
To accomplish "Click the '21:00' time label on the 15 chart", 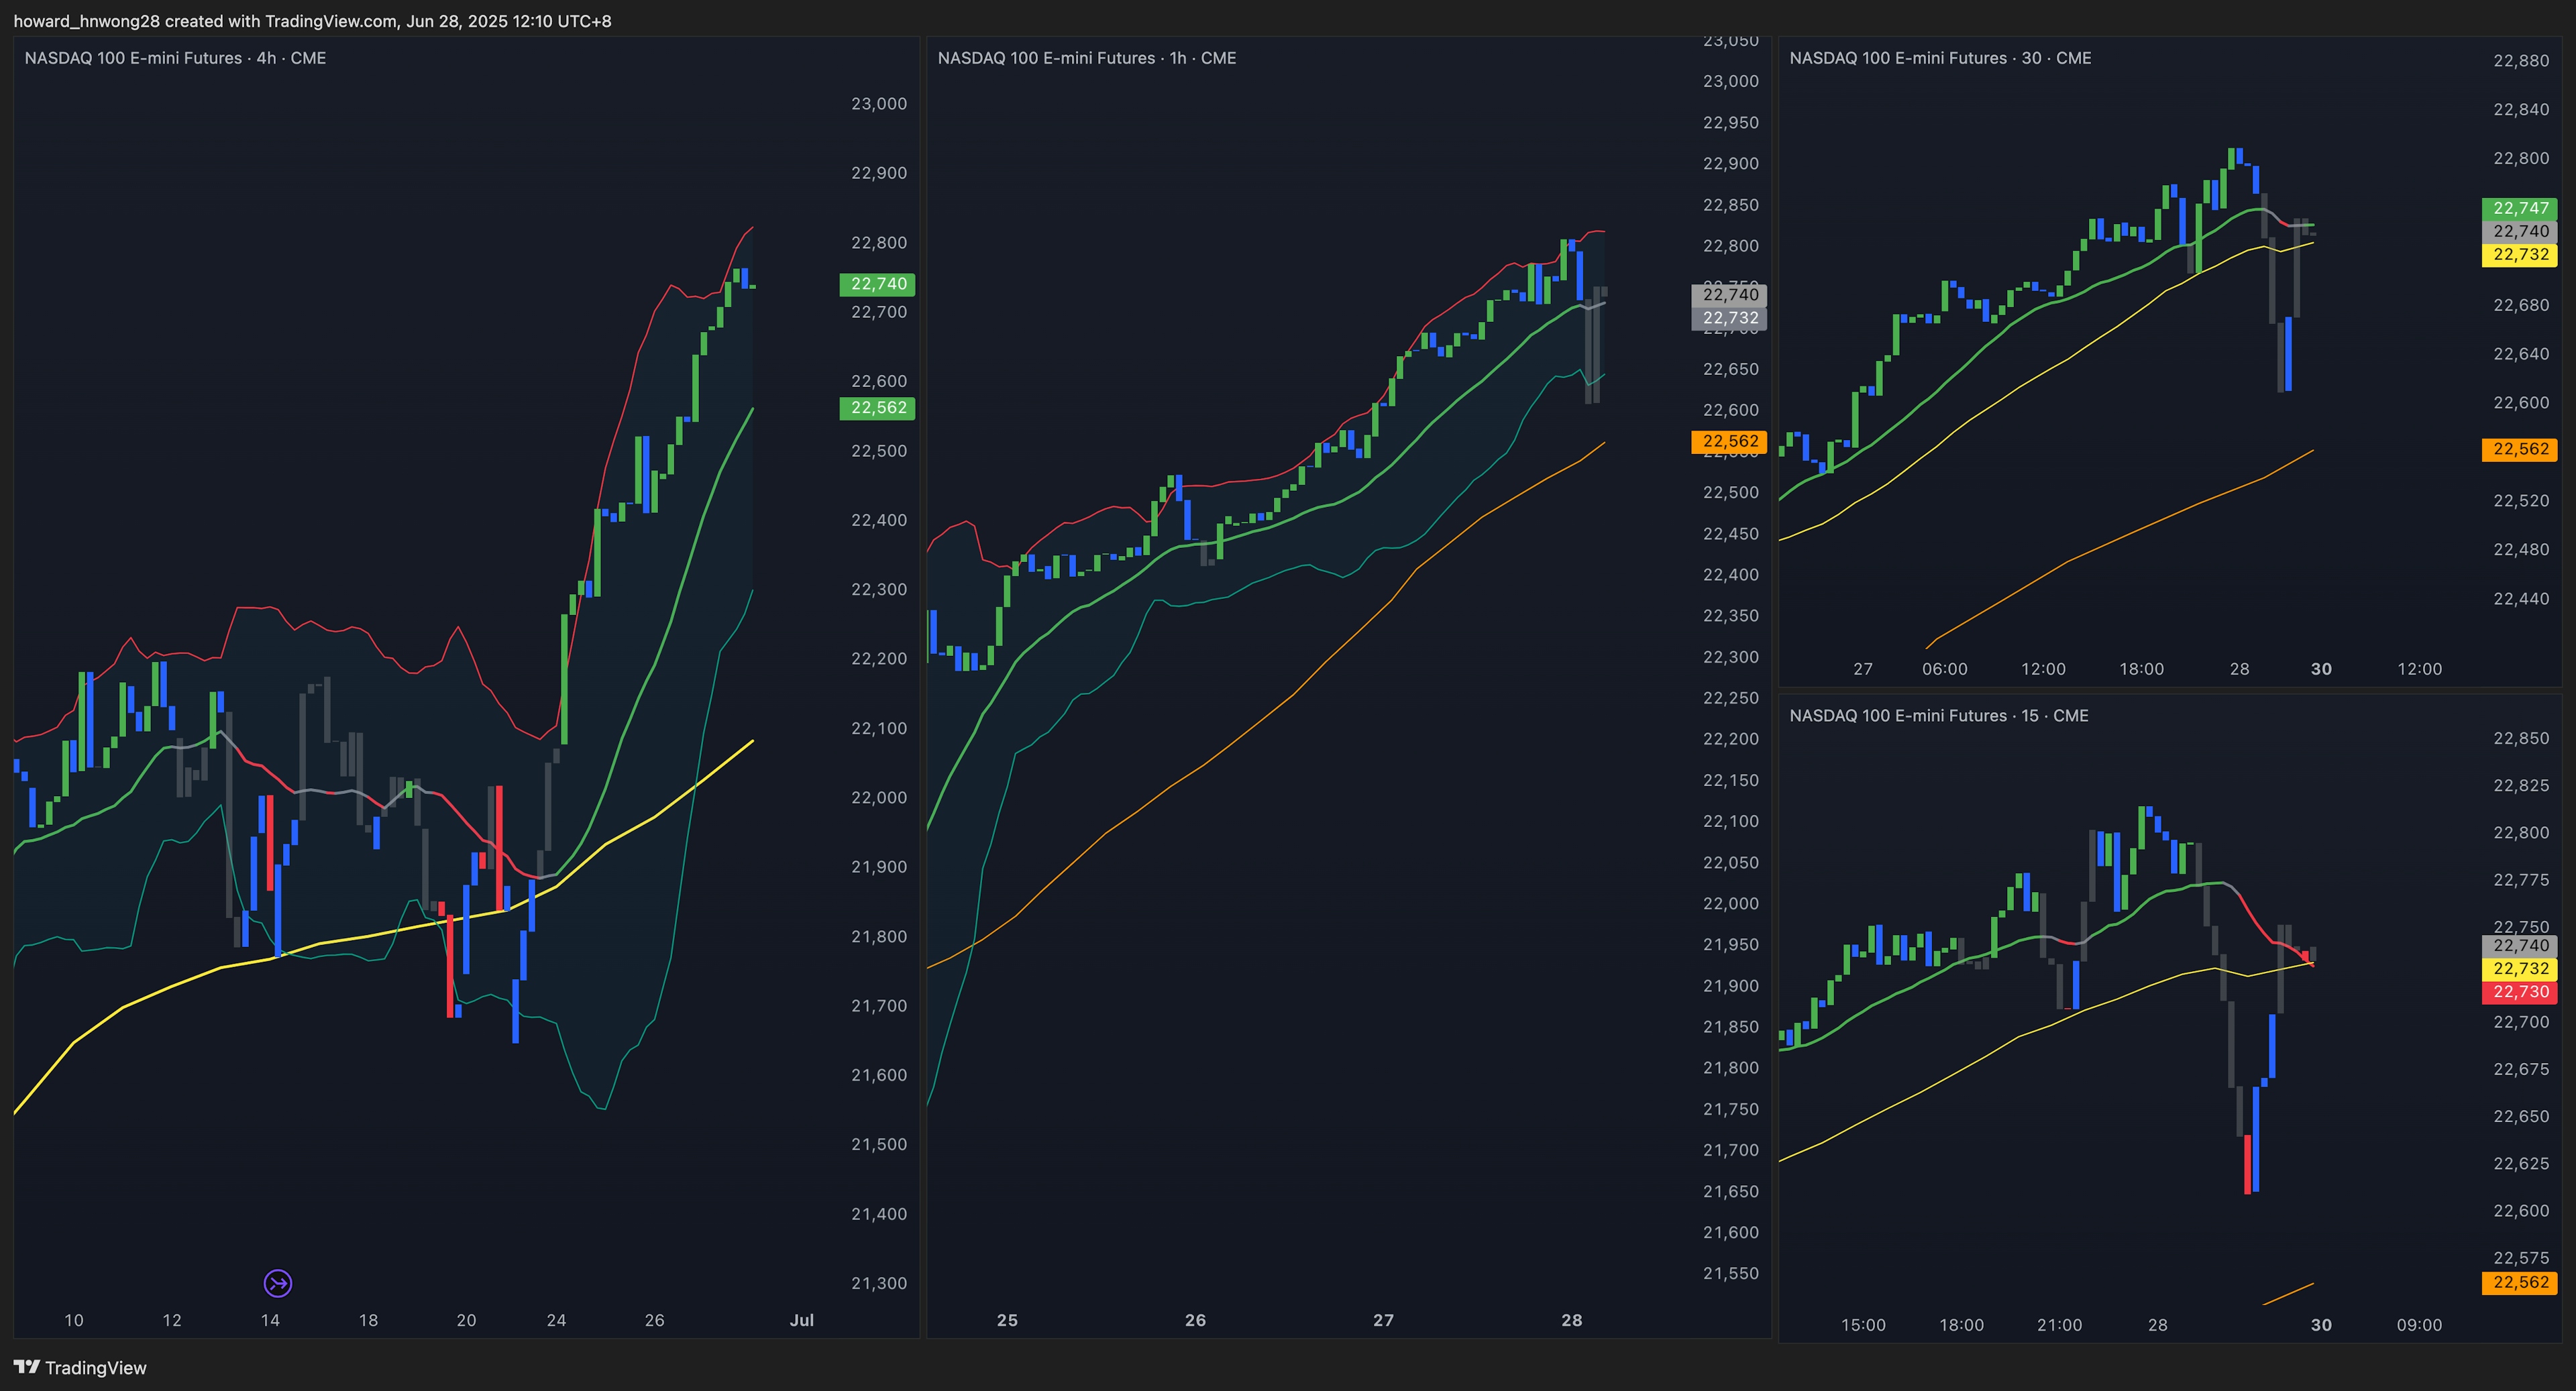I will (2060, 1325).
